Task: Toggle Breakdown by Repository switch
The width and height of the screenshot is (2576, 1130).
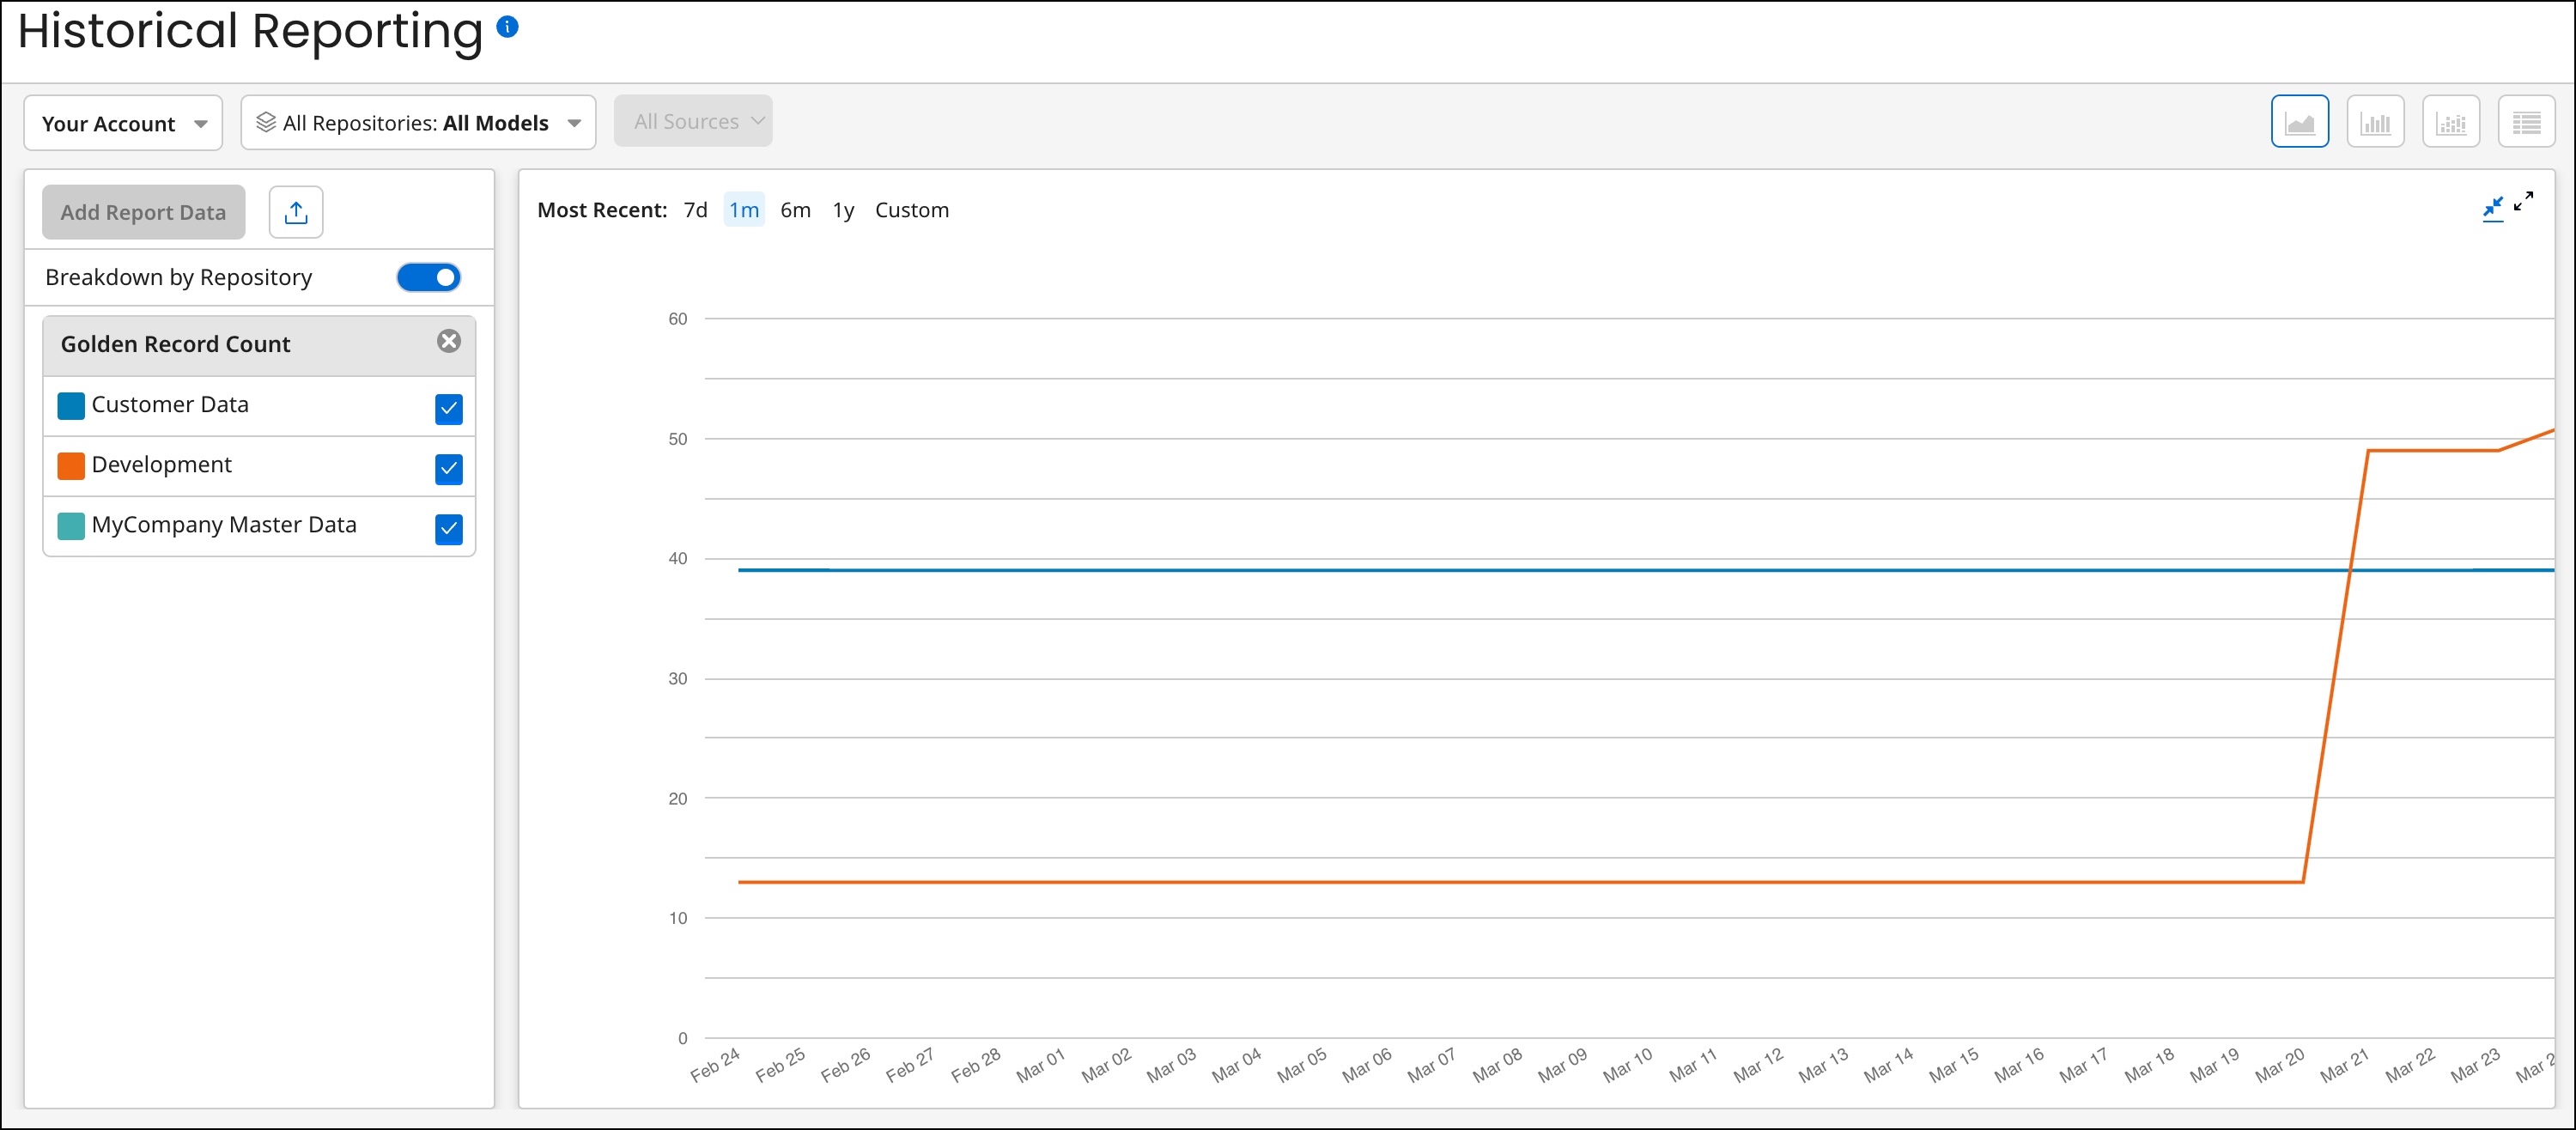Action: (429, 277)
